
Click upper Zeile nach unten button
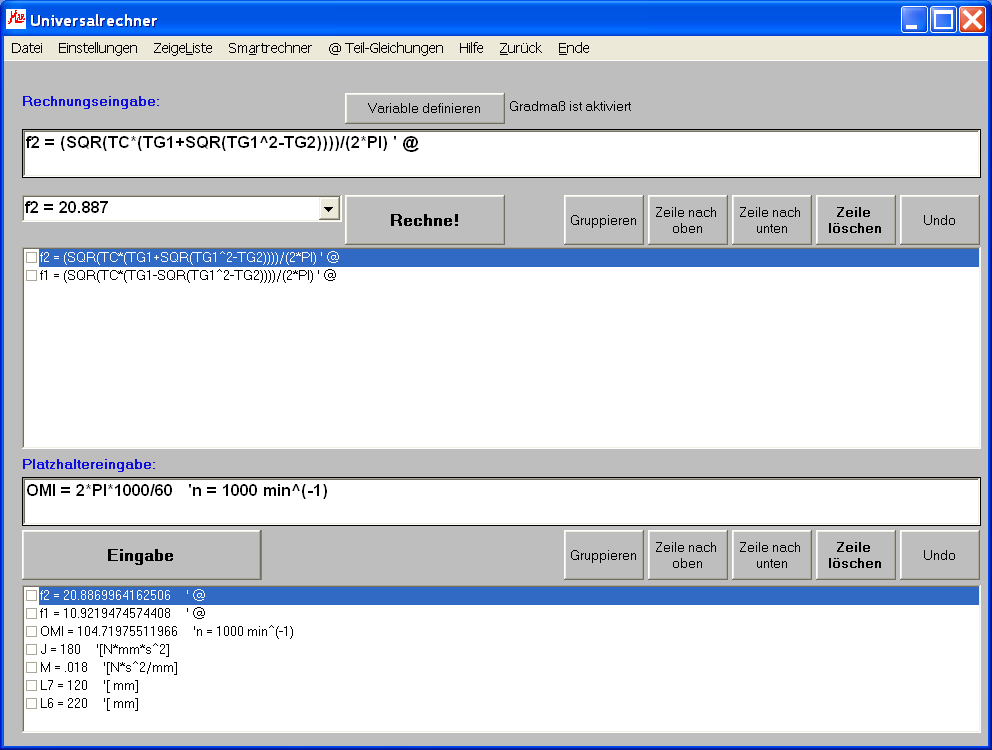pyautogui.click(x=771, y=220)
